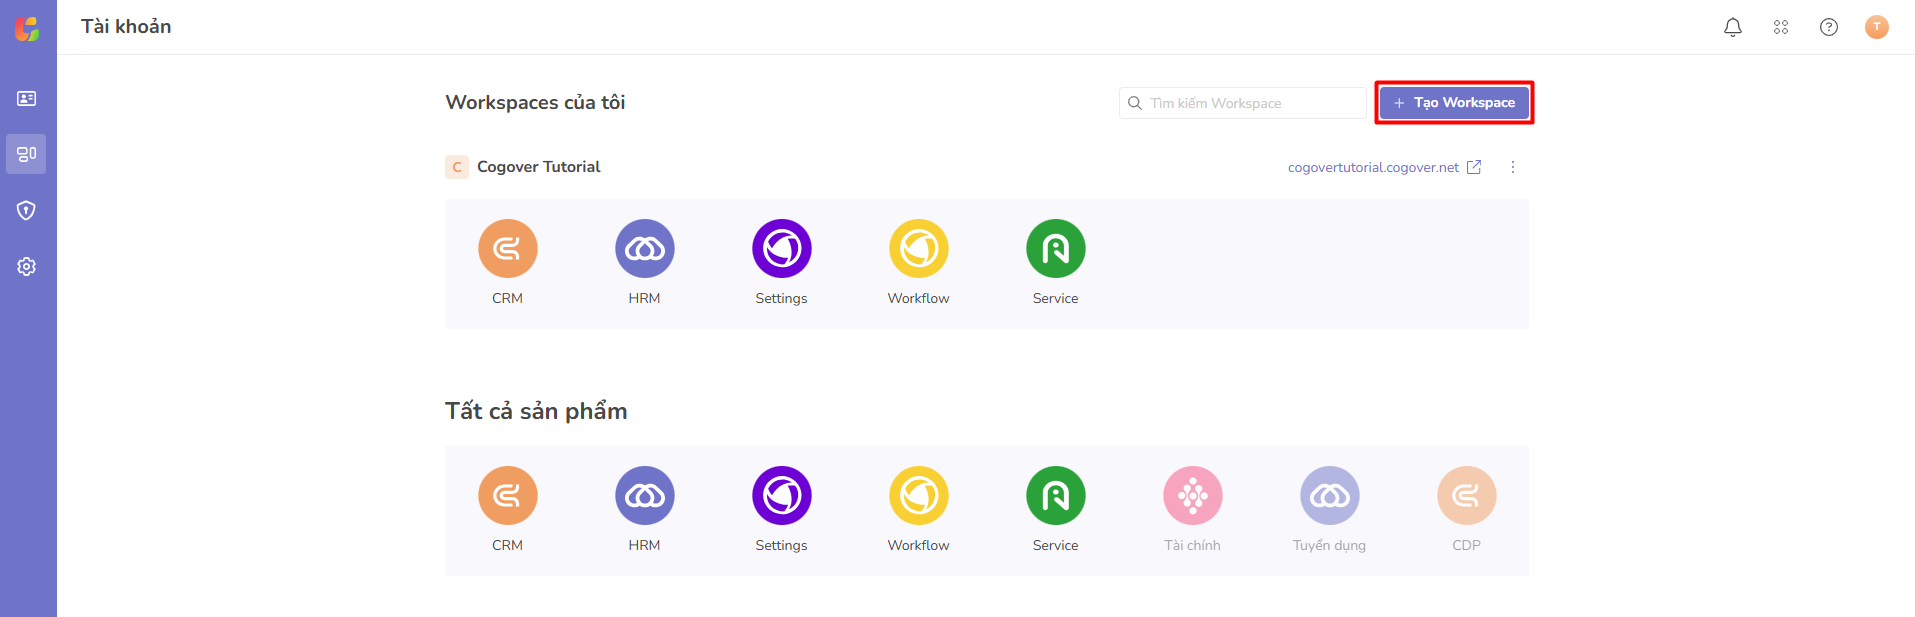The image size is (1915, 617).
Task: Open the Tuyển dụng product icon
Action: click(1330, 496)
